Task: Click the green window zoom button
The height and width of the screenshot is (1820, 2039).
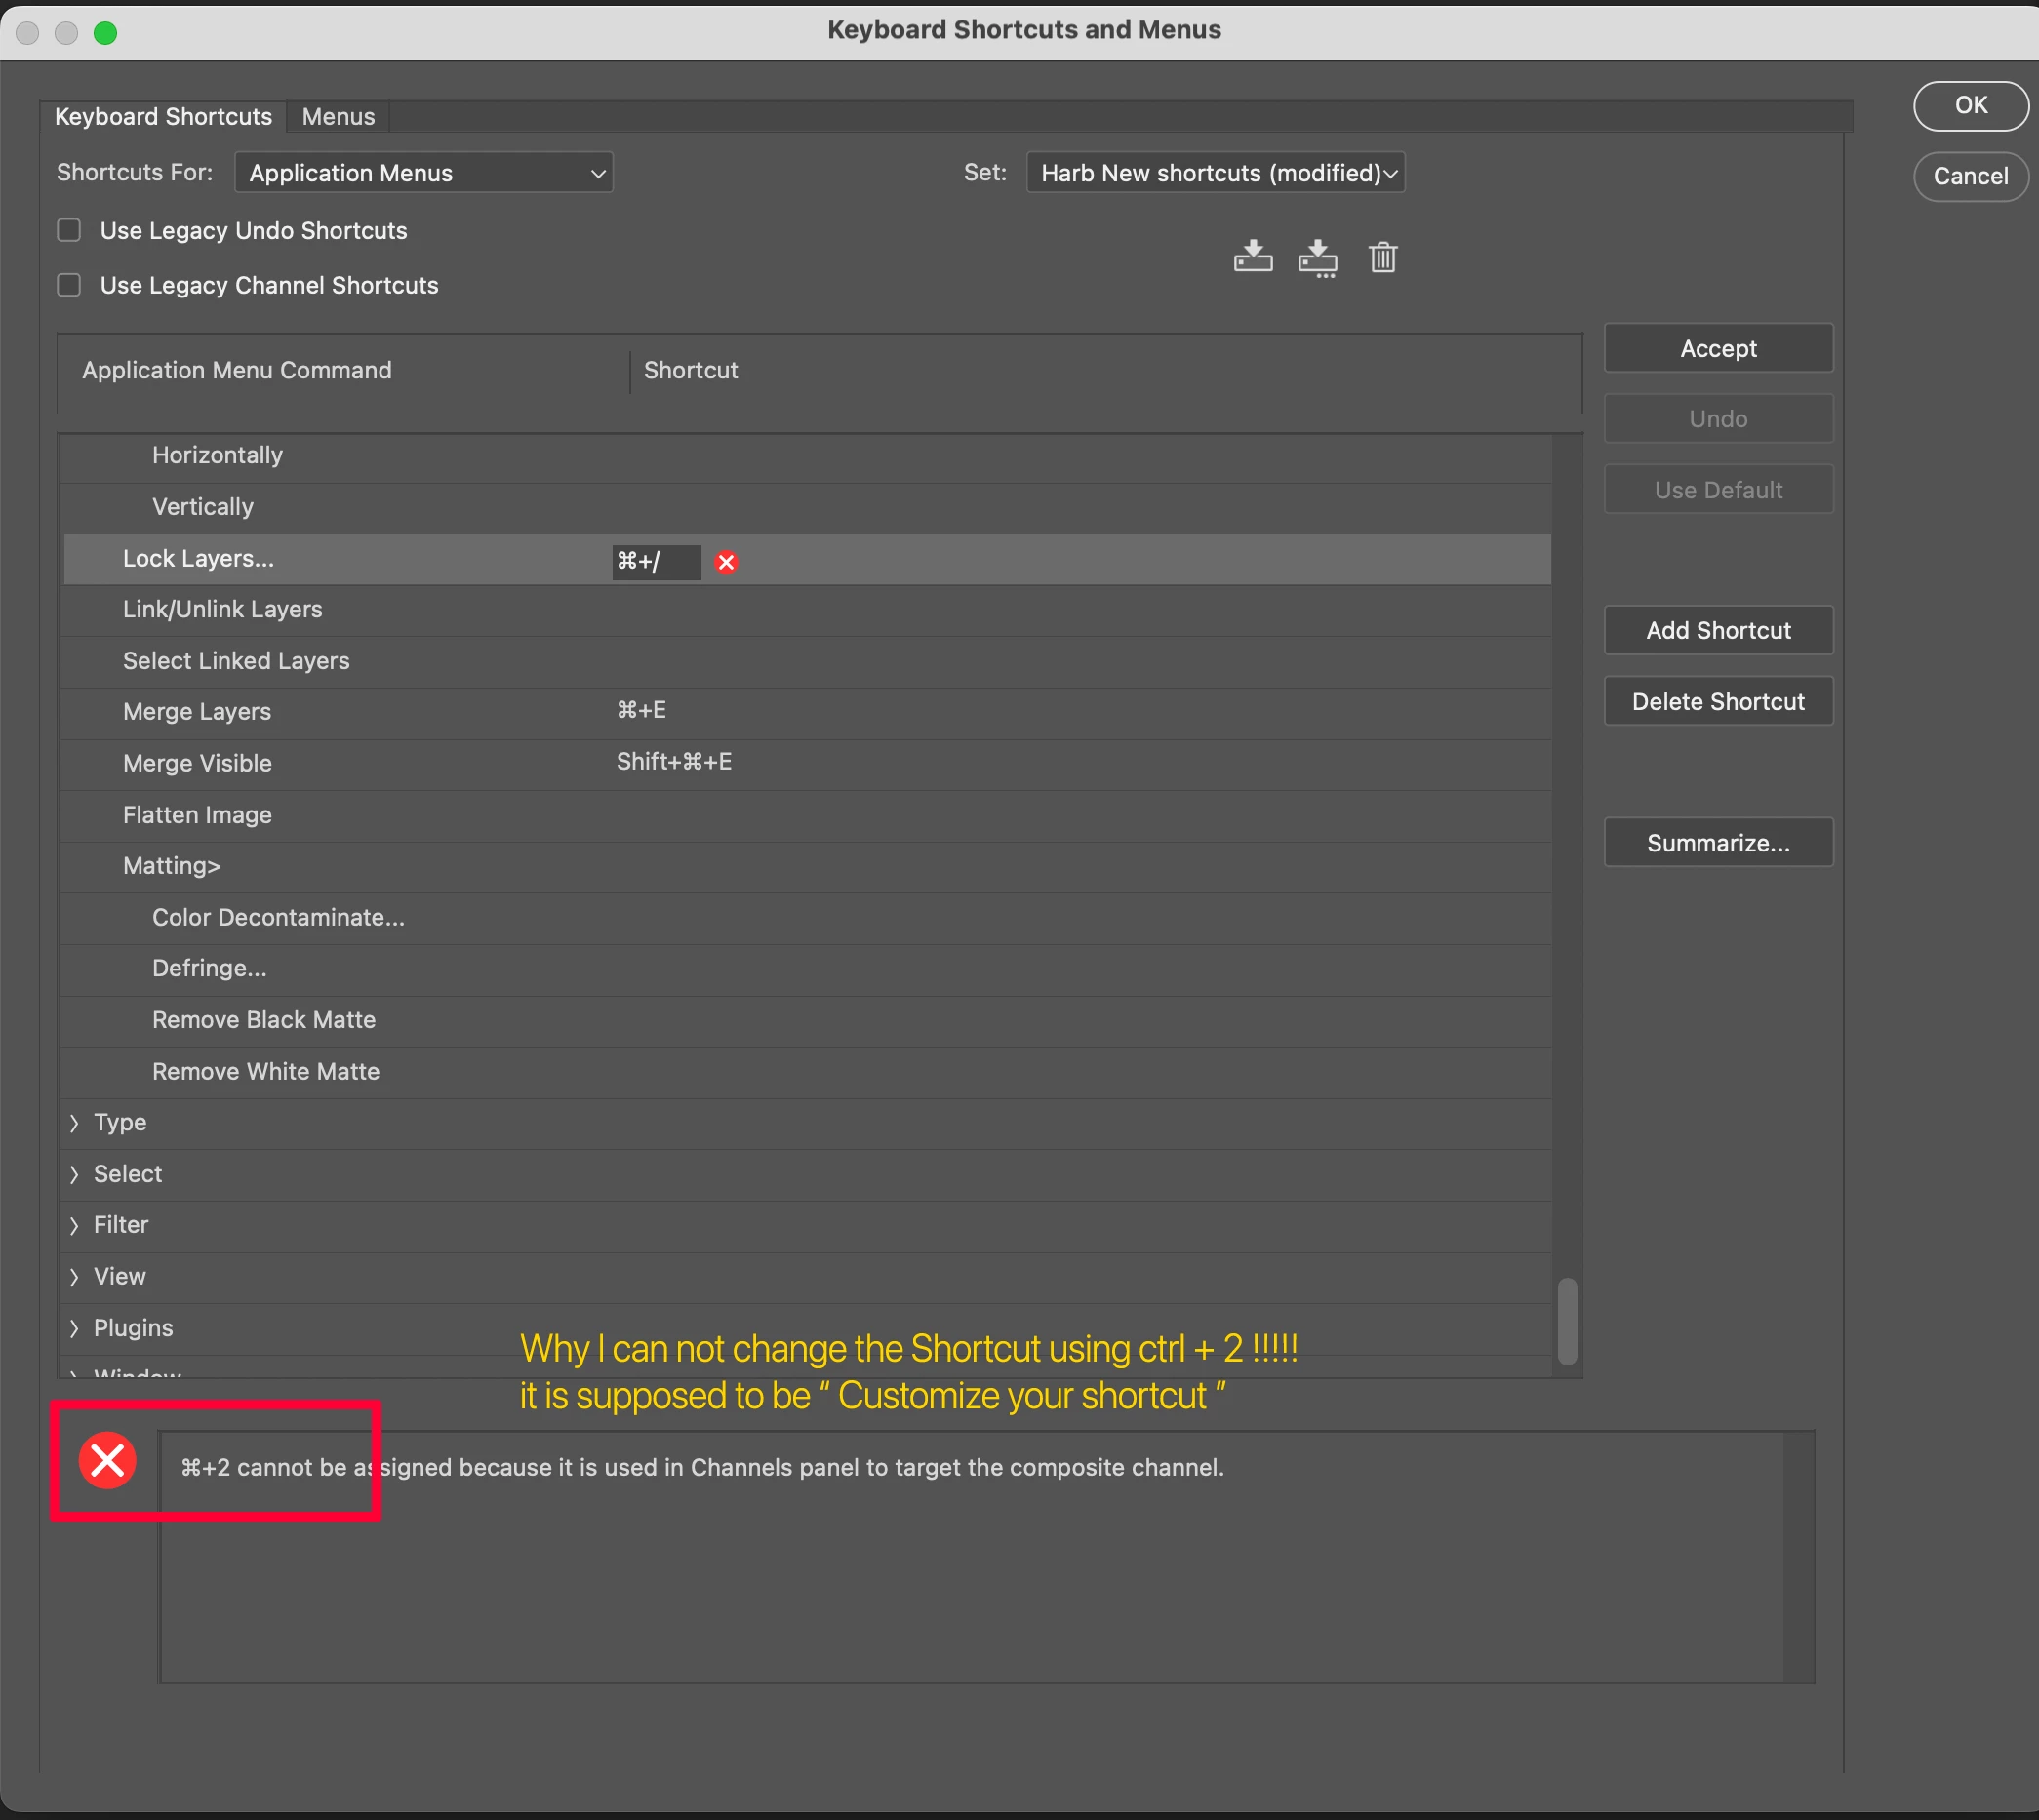Action: tap(105, 33)
